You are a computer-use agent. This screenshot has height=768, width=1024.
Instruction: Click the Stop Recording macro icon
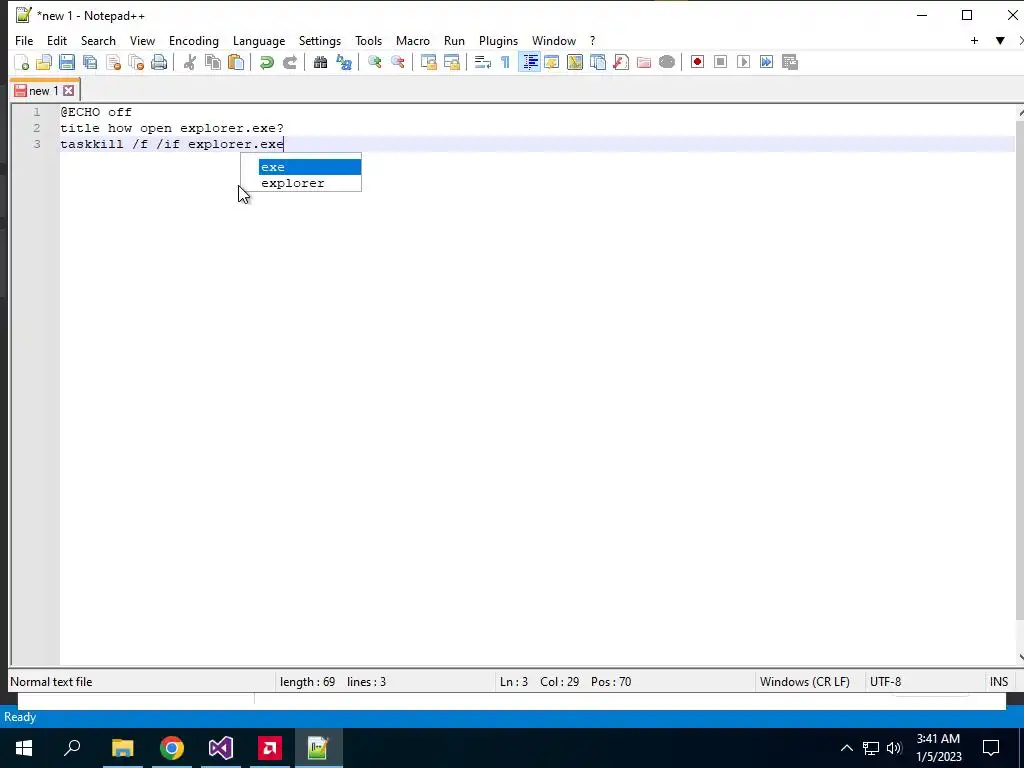(x=720, y=62)
